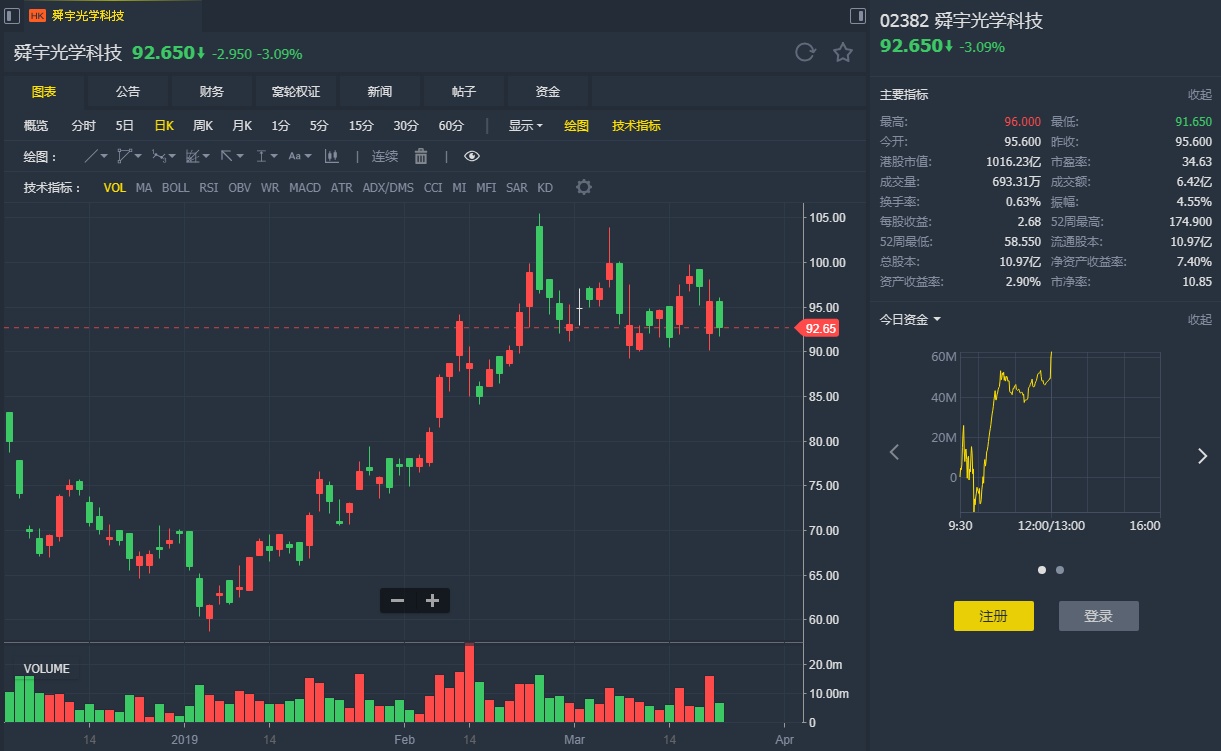1221x751 pixels.
Task: Switch to the 财务 tab
Action: click(212, 92)
